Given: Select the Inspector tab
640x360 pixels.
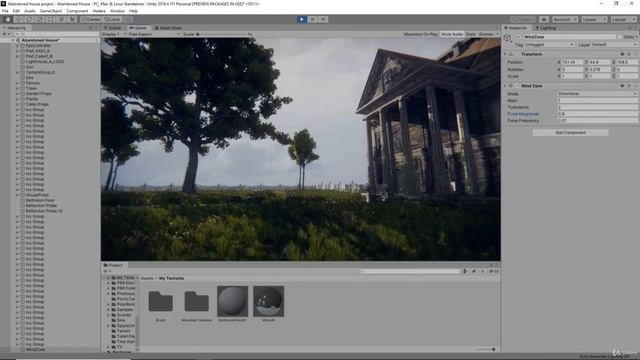Looking at the screenshot, I should click(x=516, y=28).
